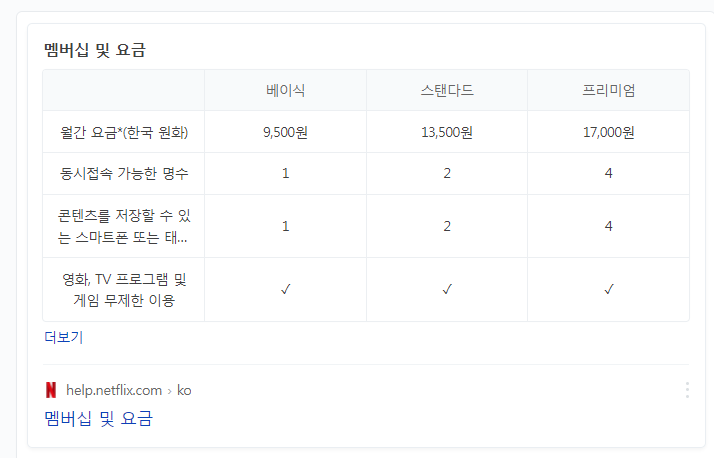Click the 멤버십 및 요금 card heading
This screenshot has height=458, width=714.
(x=95, y=50)
